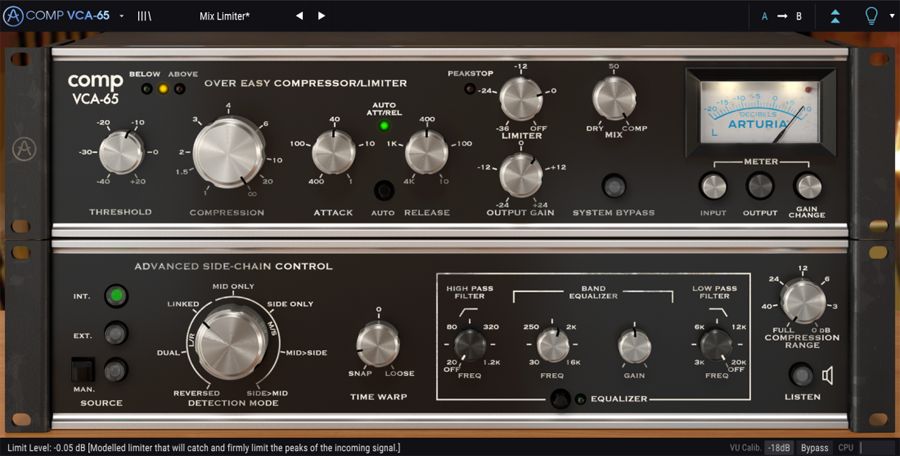
Task: Click the Attack knob
Action: [333, 152]
